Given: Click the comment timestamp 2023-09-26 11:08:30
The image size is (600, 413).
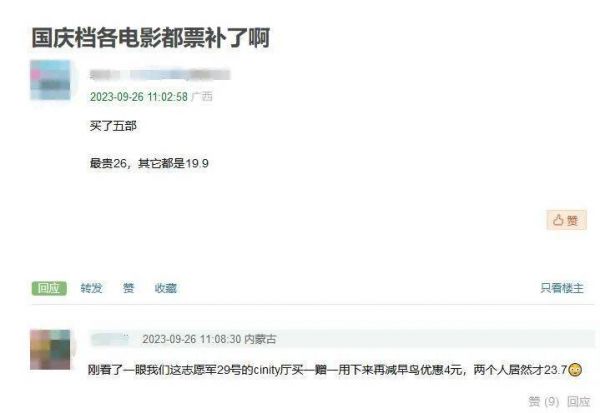Looking at the screenshot, I should coord(192,339).
